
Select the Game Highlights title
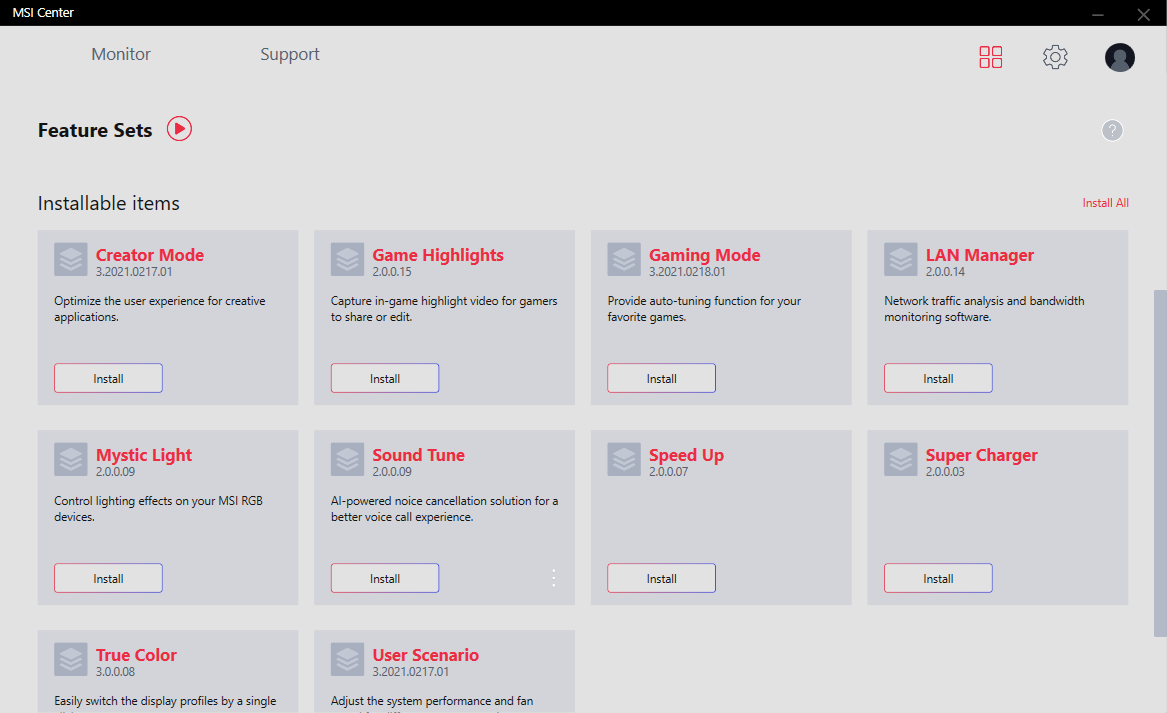(438, 255)
